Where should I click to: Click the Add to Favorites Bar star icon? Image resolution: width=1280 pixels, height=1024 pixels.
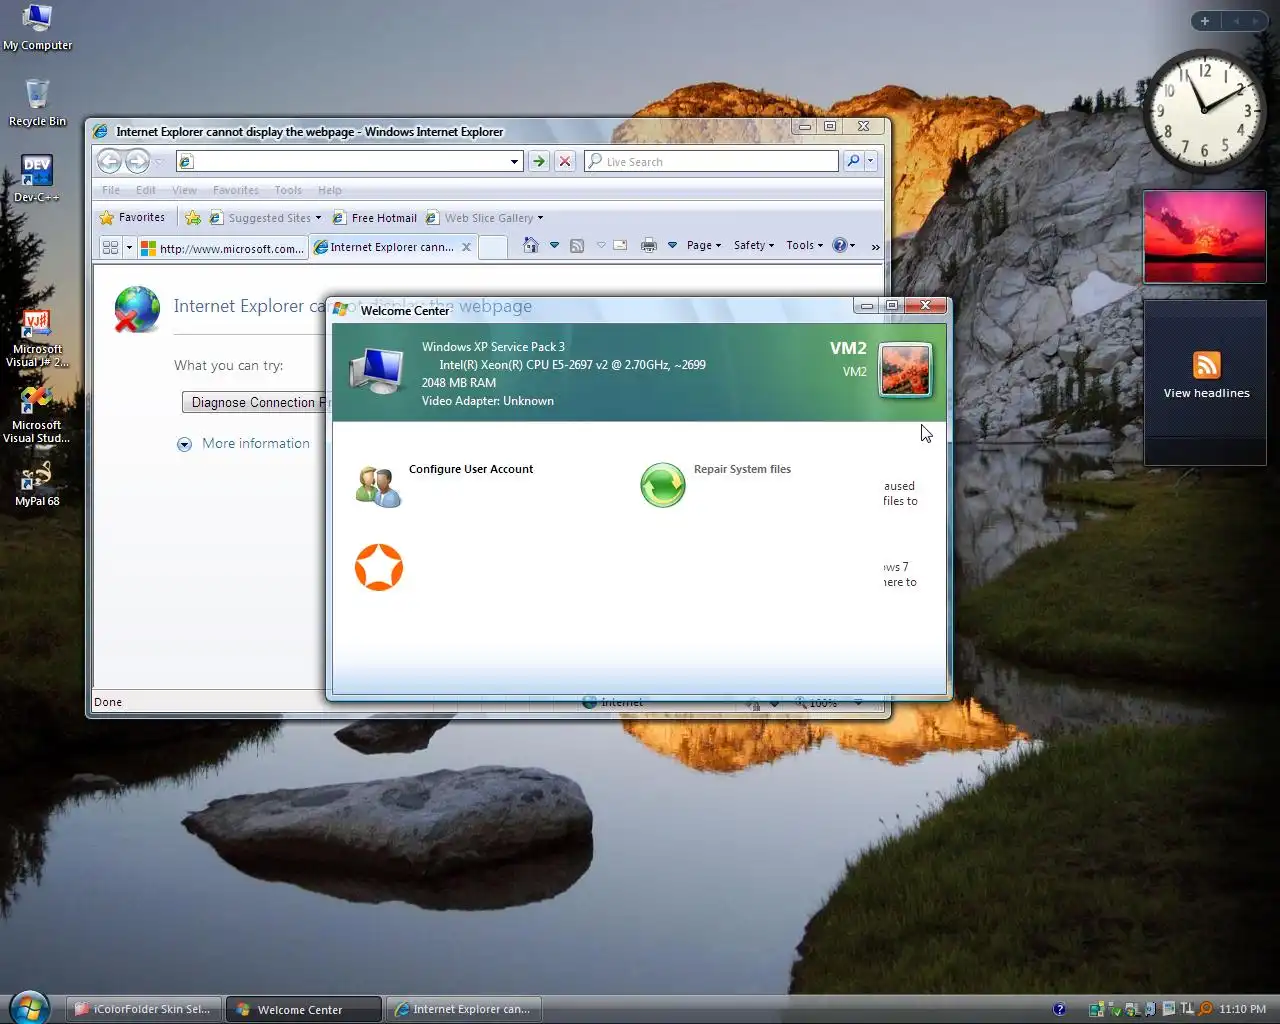[193, 217]
